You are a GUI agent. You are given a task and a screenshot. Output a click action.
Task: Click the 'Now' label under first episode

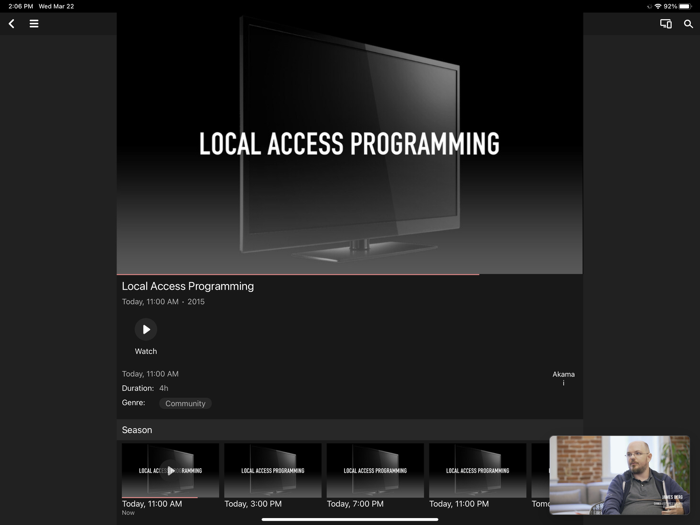pyautogui.click(x=128, y=513)
